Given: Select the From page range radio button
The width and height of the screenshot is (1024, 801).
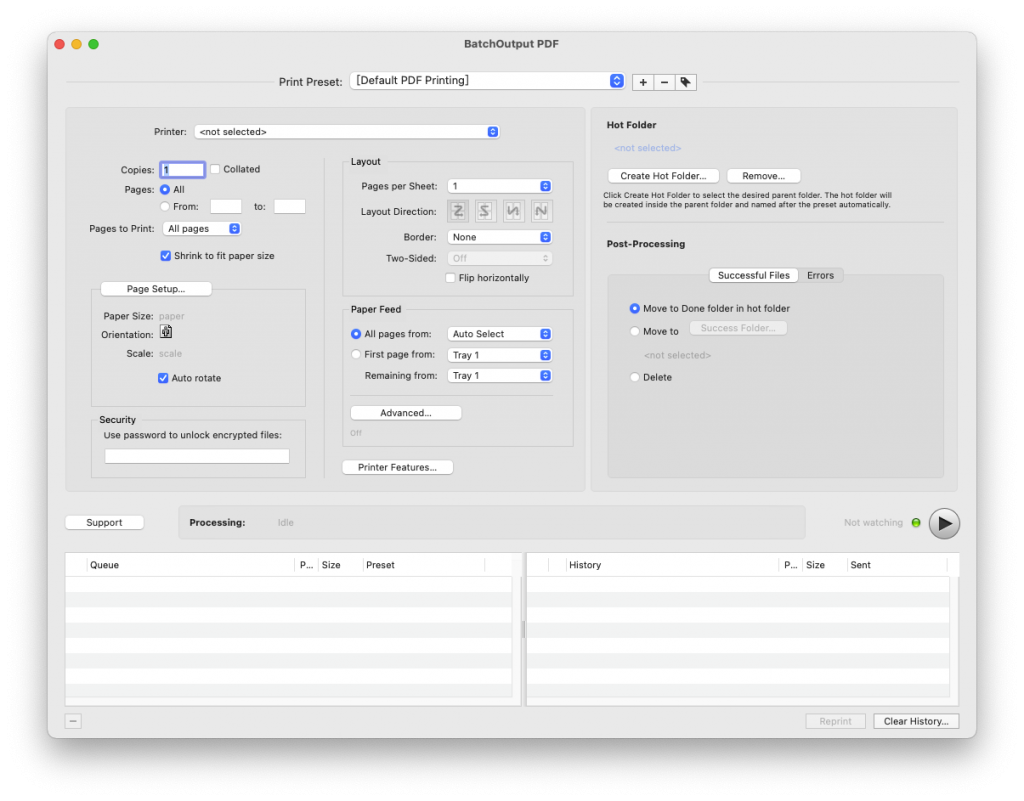Looking at the screenshot, I should point(165,206).
